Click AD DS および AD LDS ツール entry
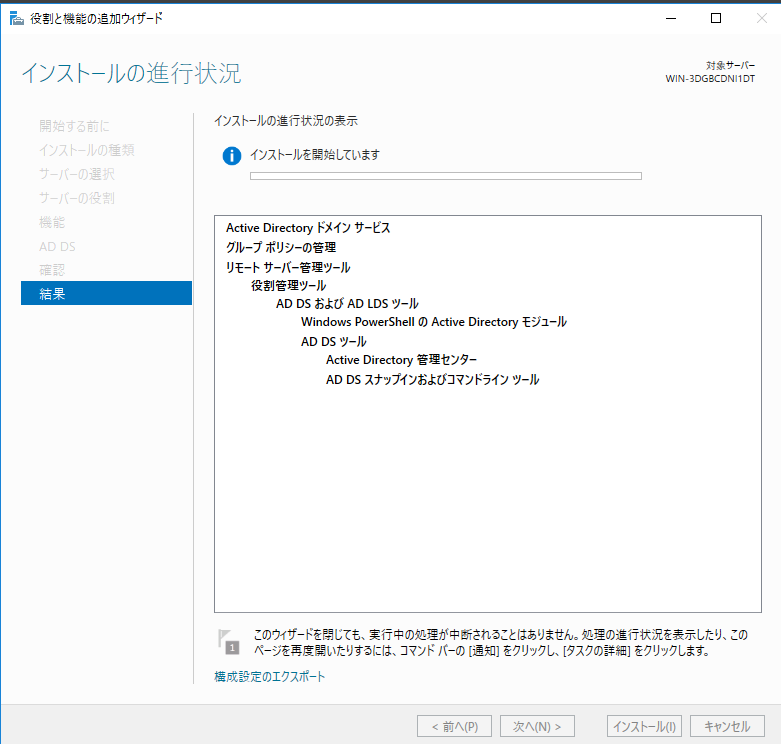The height and width of the screenshot is (744, 781). click(x=347, y=304)
